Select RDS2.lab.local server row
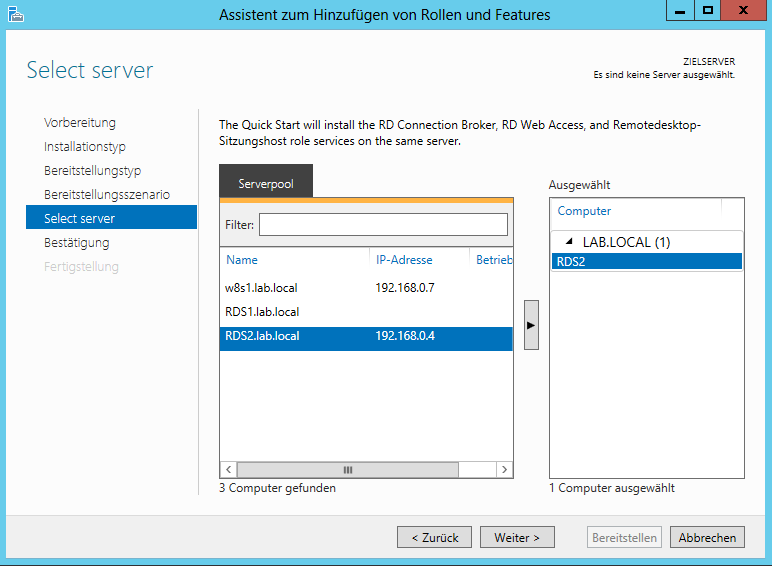The width and height of the screenshot is (772, 566). pos(262,336)
